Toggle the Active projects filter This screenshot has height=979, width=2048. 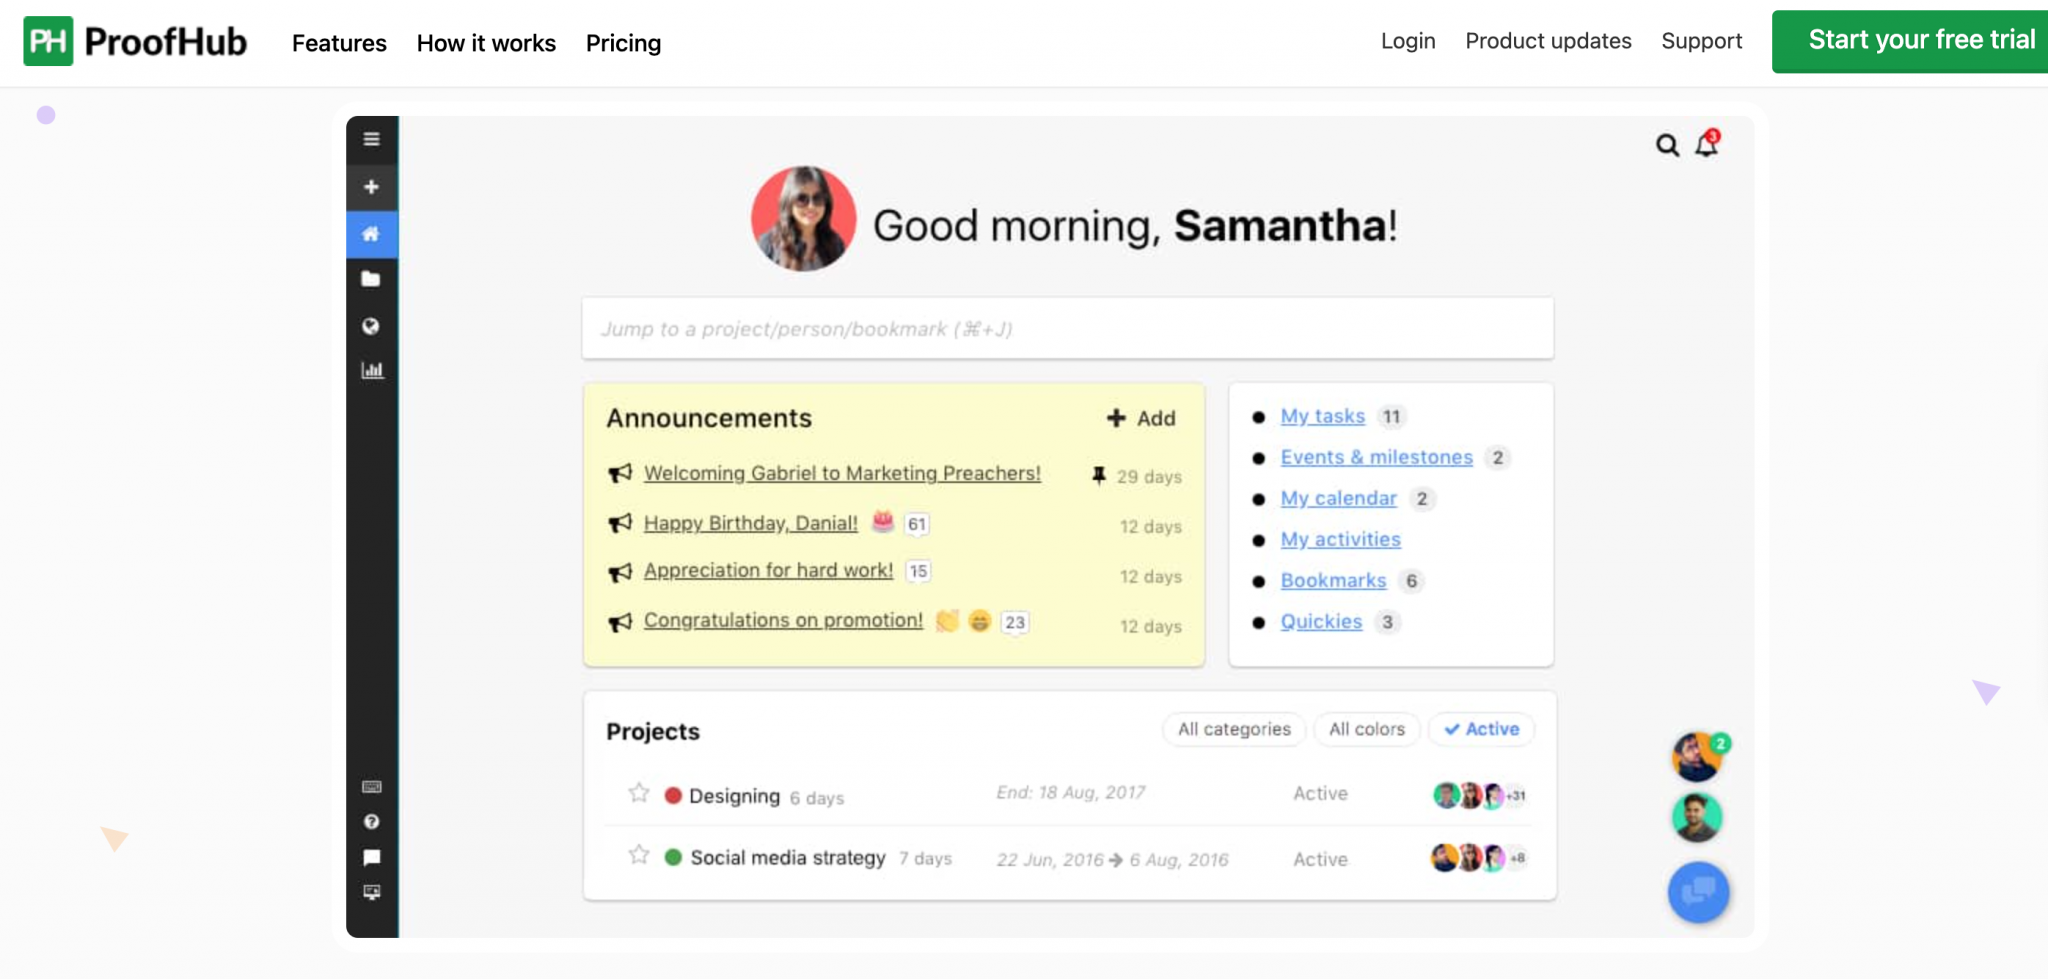pos(1482,729)
